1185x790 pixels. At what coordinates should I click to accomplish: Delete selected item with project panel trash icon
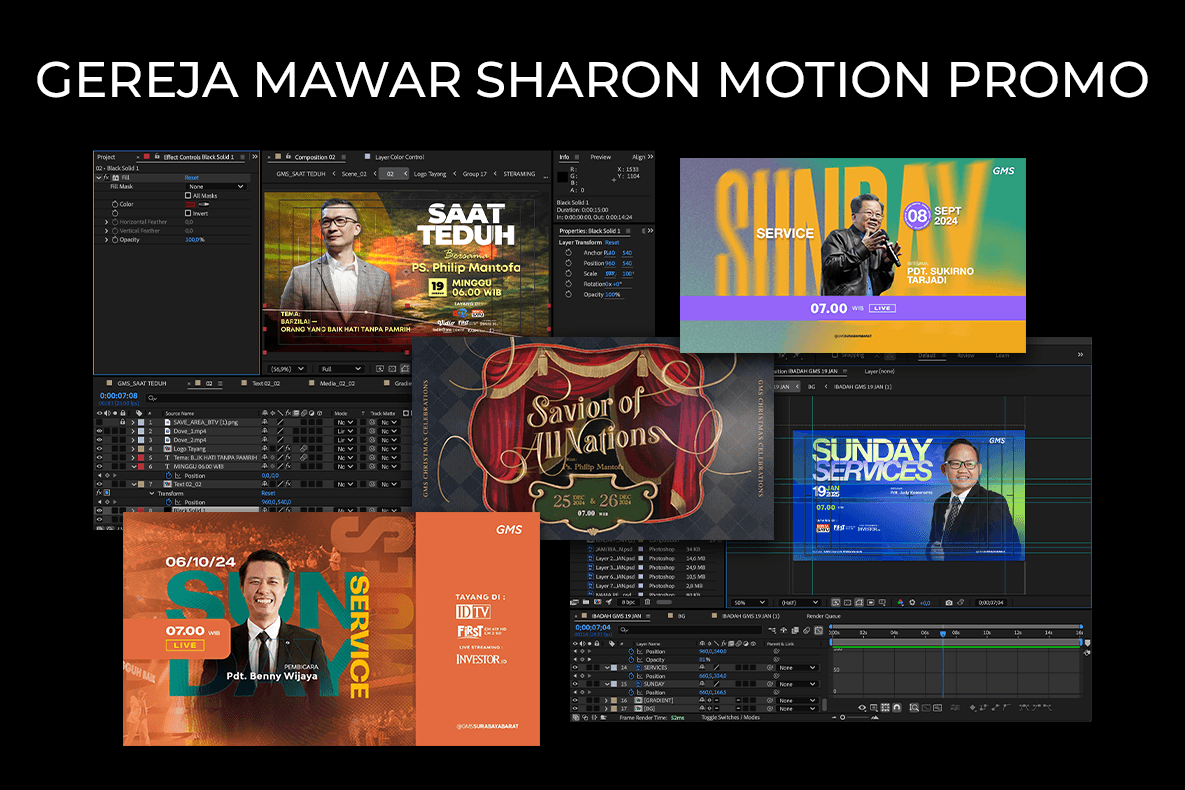click(648, 603)
